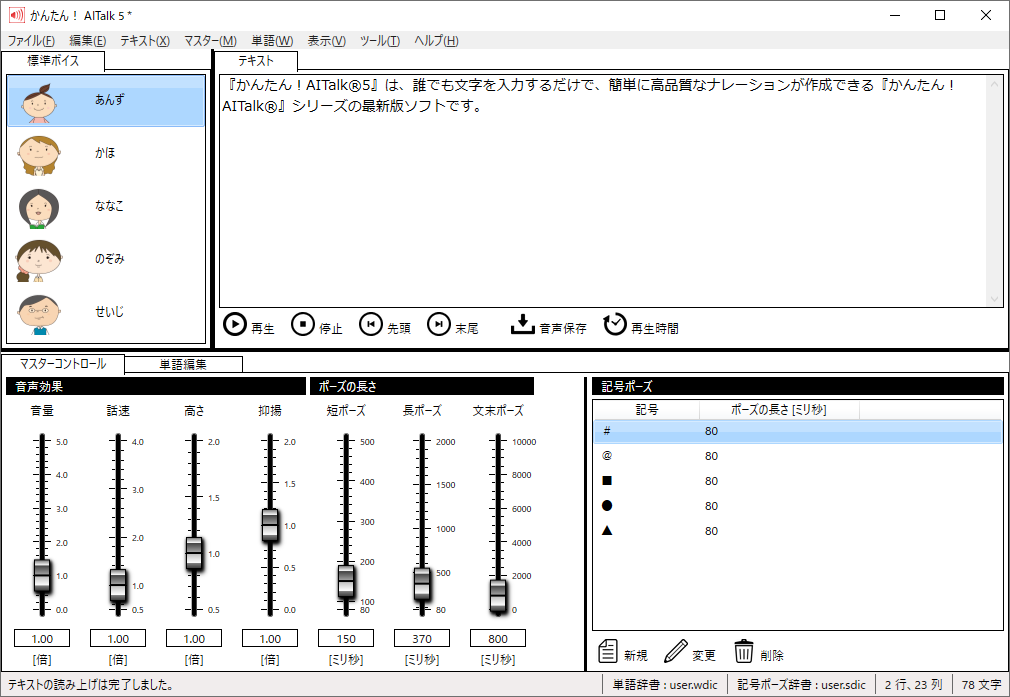The height and width of the screenshot is (697, 1010).
Task: Jump to end with the 末尾 icon
Action: click(437, 323)
